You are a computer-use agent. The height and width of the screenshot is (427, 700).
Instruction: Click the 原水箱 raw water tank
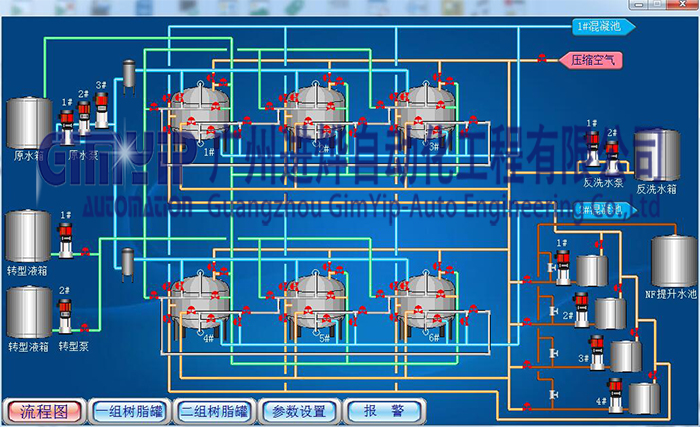(29, 125)
